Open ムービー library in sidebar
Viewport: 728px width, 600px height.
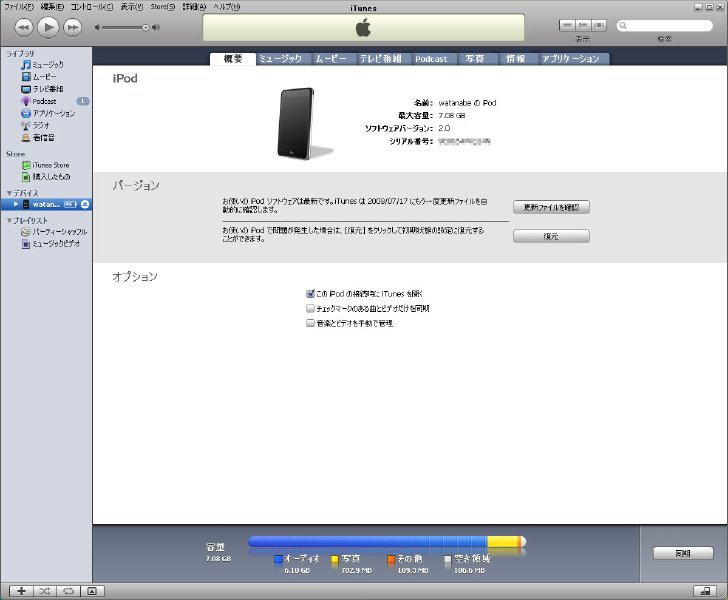click(x=46, y=77)
